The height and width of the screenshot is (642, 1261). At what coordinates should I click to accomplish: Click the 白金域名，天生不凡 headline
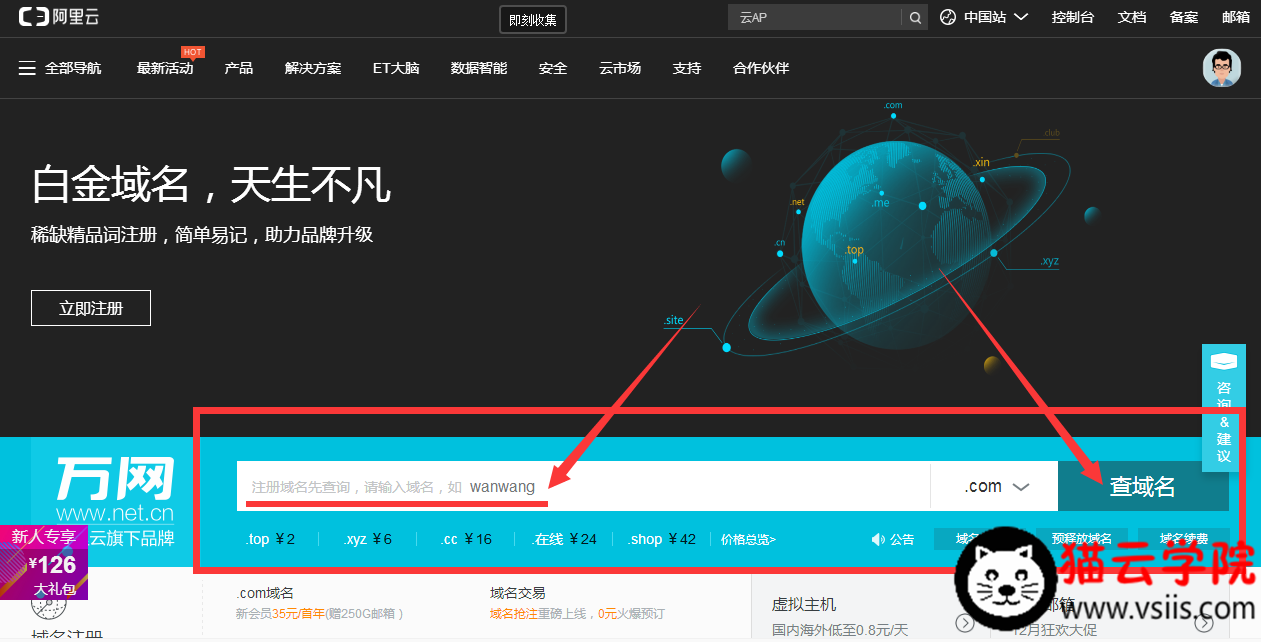211,183
